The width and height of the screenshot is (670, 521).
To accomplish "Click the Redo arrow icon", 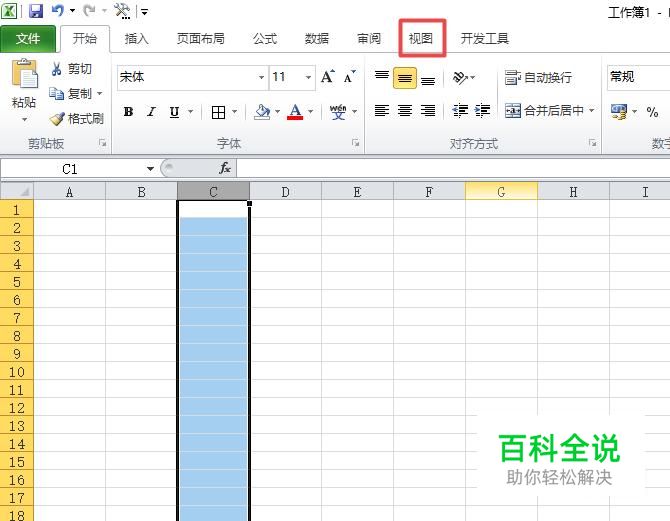I will click(89, 11).
